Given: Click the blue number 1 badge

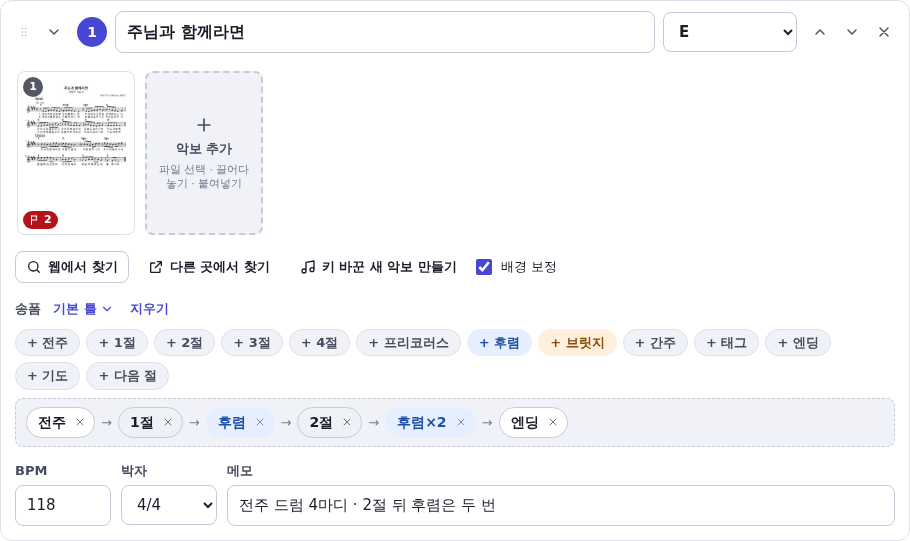Looking at the screenshot, I should point(92,32).
